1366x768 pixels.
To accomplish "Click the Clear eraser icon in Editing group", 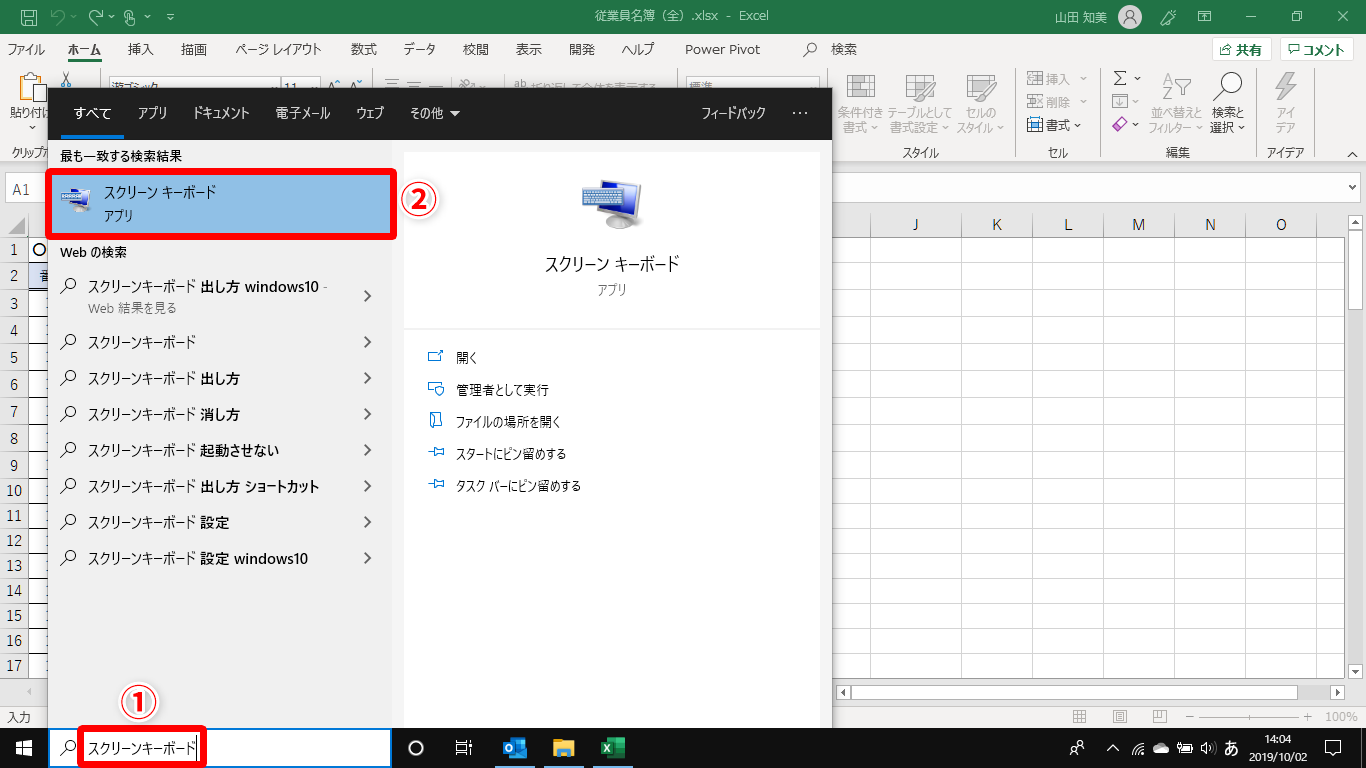I will click(1121, 124).
